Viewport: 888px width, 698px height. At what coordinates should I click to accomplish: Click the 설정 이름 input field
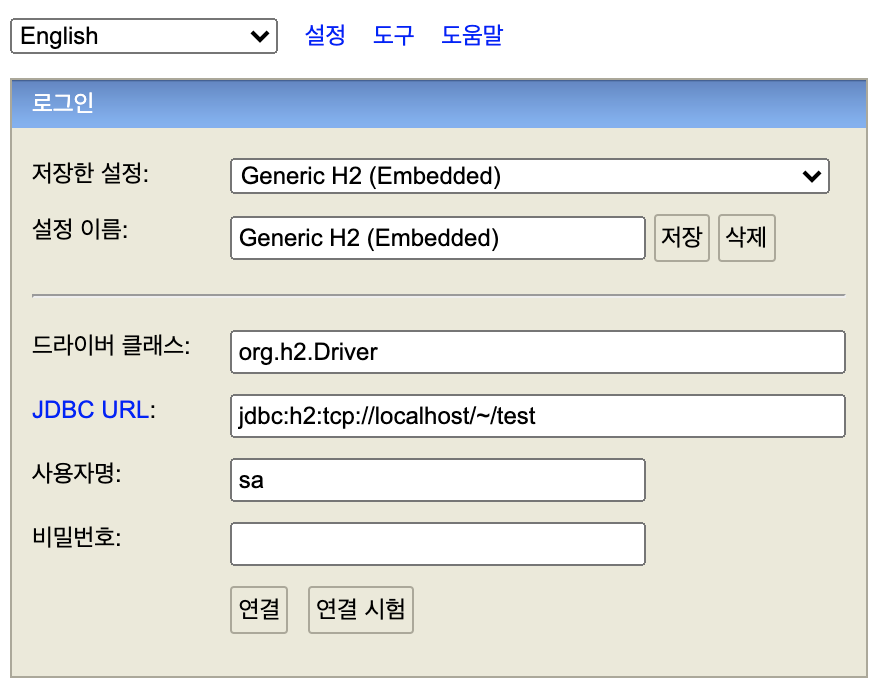pos(438,238)
